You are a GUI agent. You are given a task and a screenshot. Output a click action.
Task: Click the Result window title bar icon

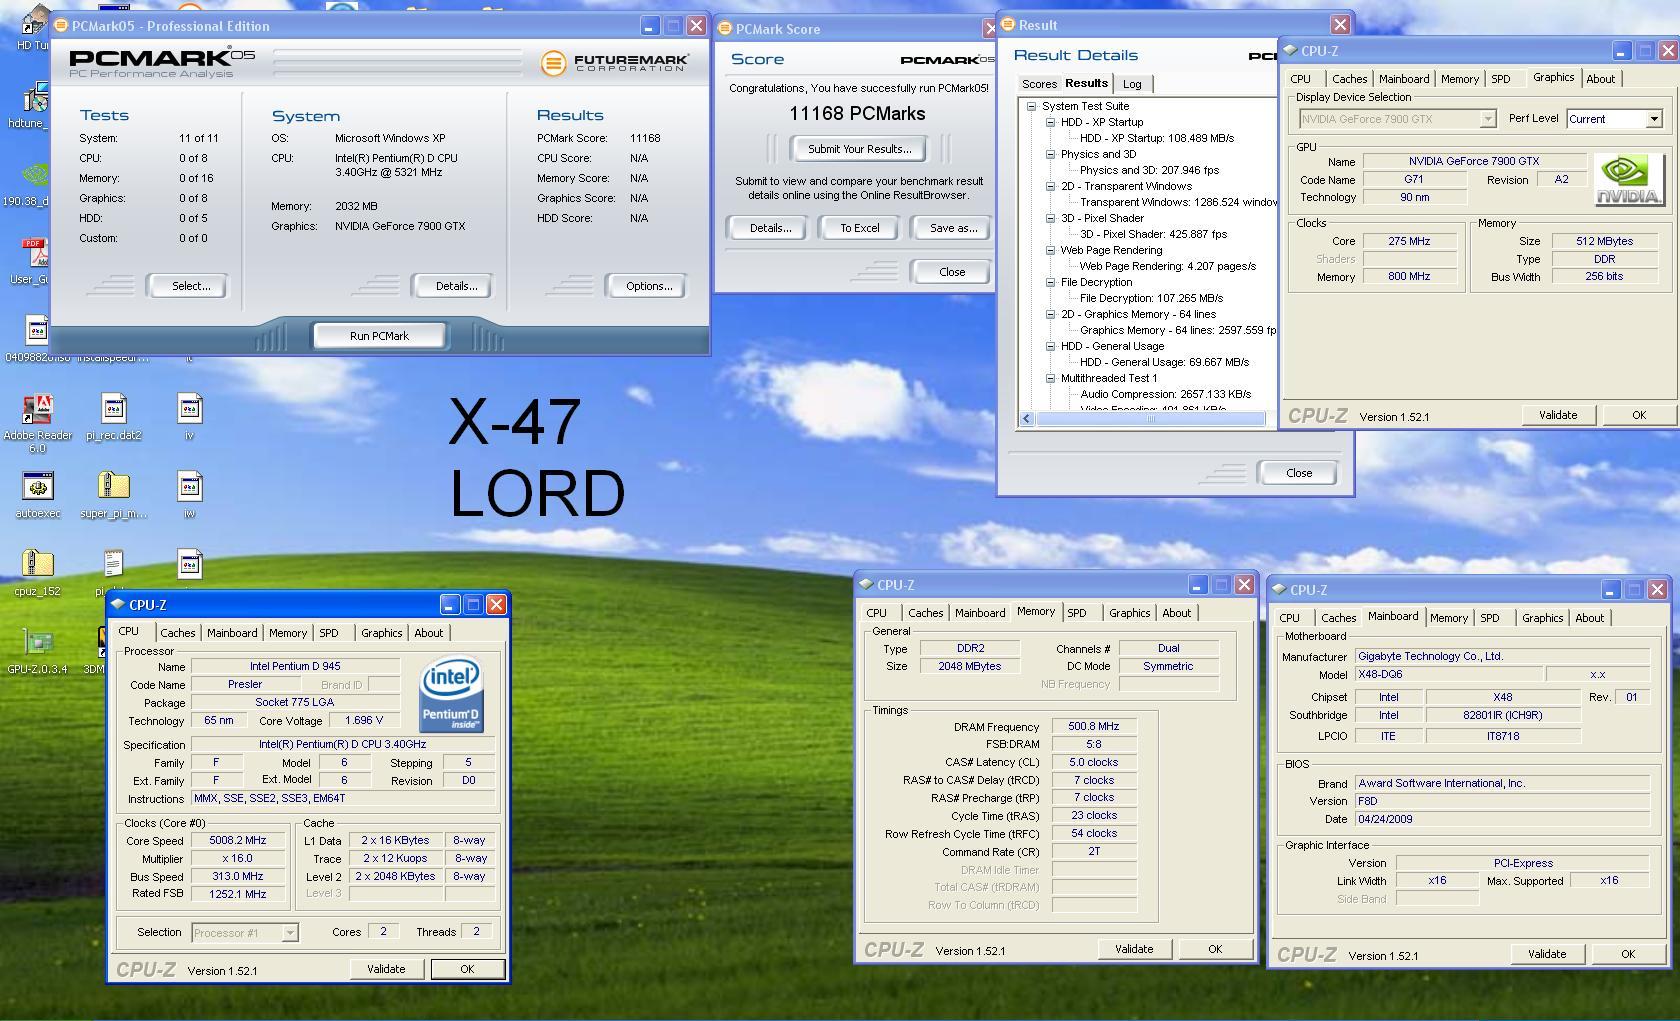pyautogui.click(x=1008, y=25)
